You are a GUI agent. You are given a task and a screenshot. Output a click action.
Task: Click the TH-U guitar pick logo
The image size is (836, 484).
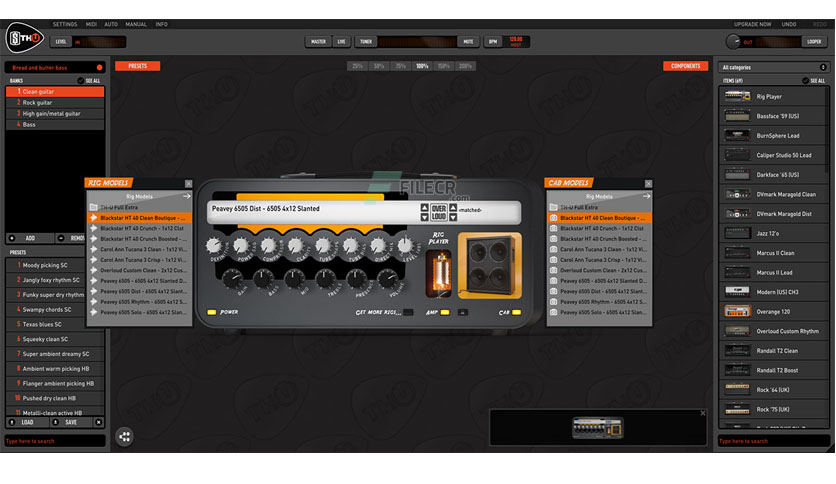coord(24,37)
